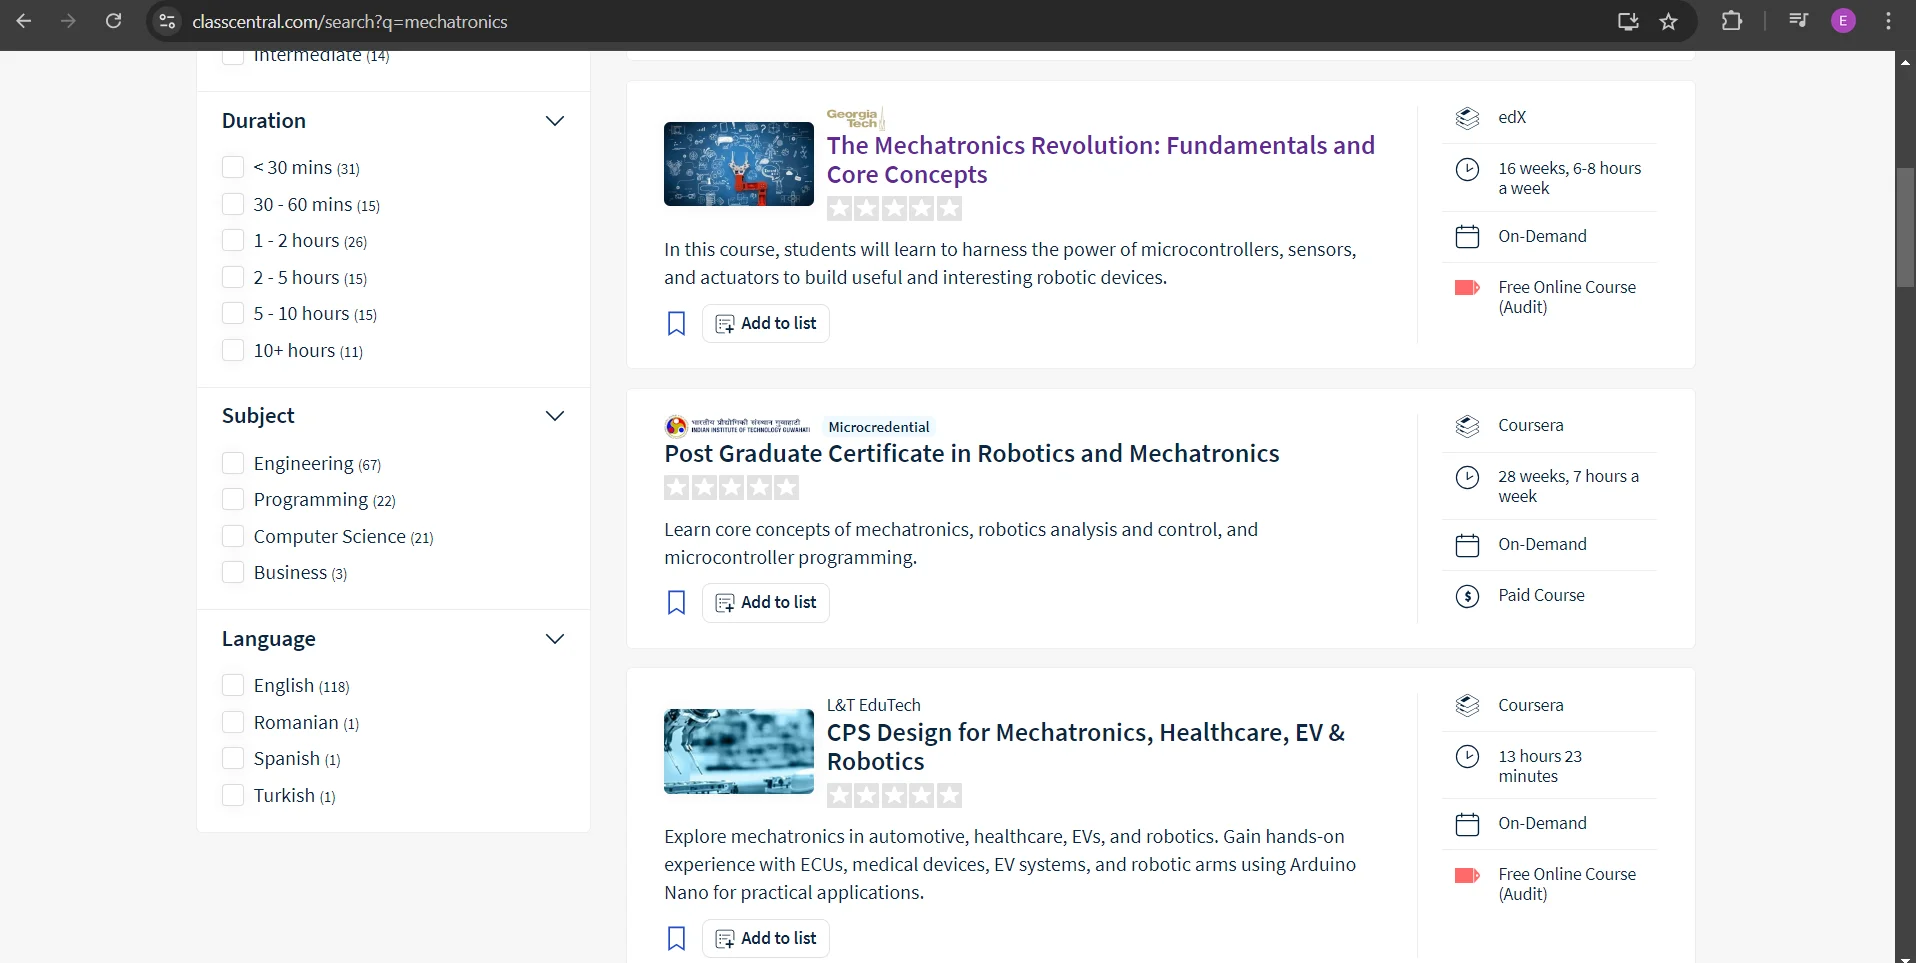This screenshot has width=1916, height=963.
Task: Collapse the Language filter section
Action: click(x=555, y=639)
